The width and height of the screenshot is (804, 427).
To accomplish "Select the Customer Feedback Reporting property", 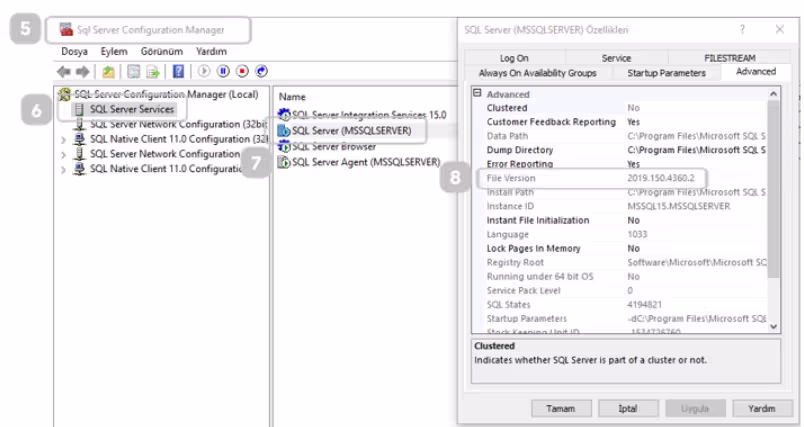I will click(626, 122).
